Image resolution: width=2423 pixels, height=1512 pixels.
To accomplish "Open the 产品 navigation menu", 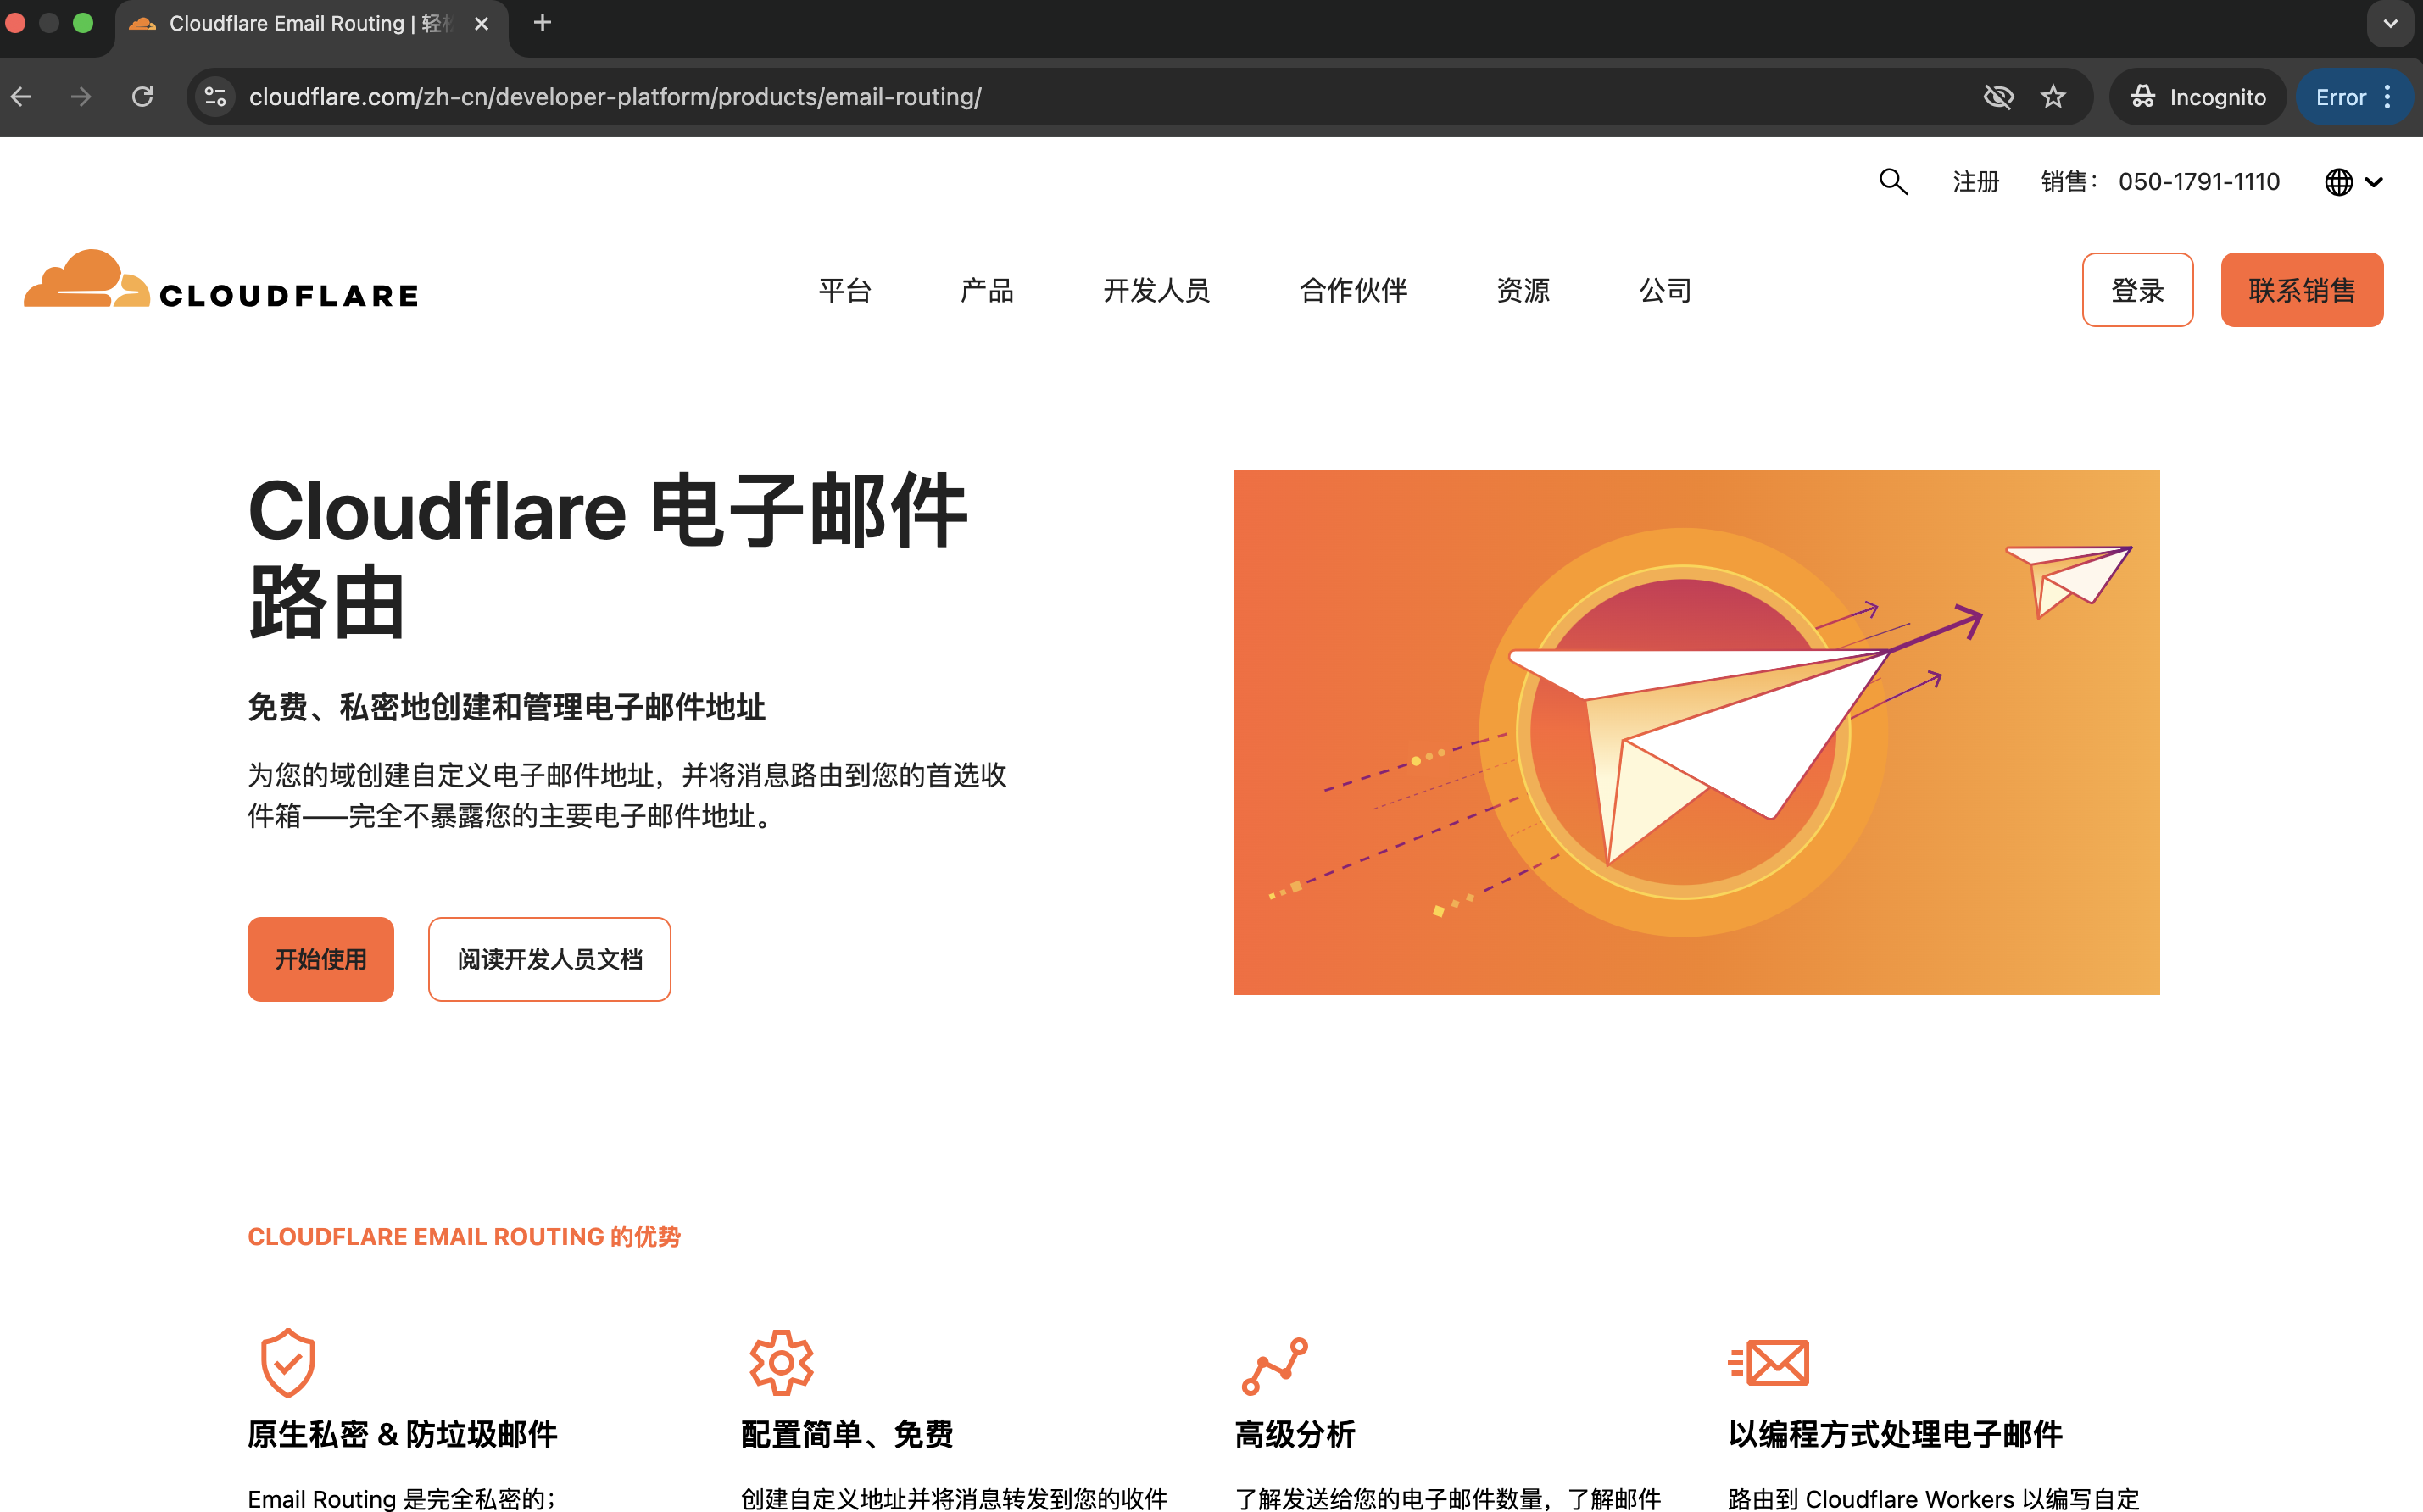I will [x=986, y=290].
